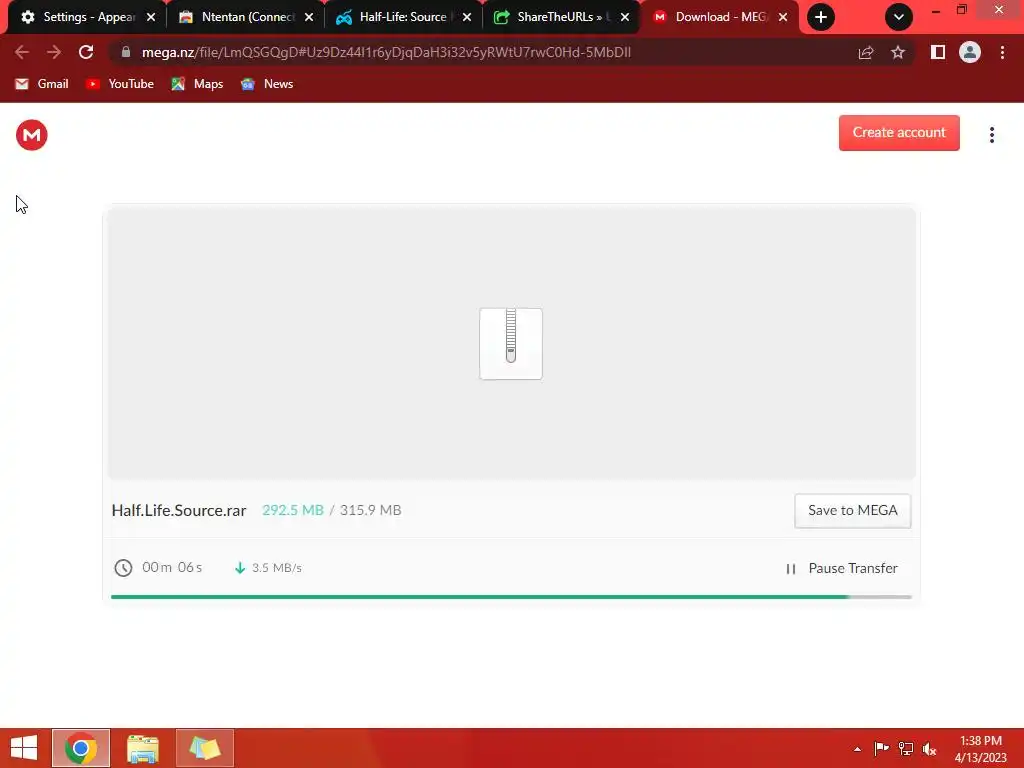Click the clock remaining-time icon

(123, 568)
